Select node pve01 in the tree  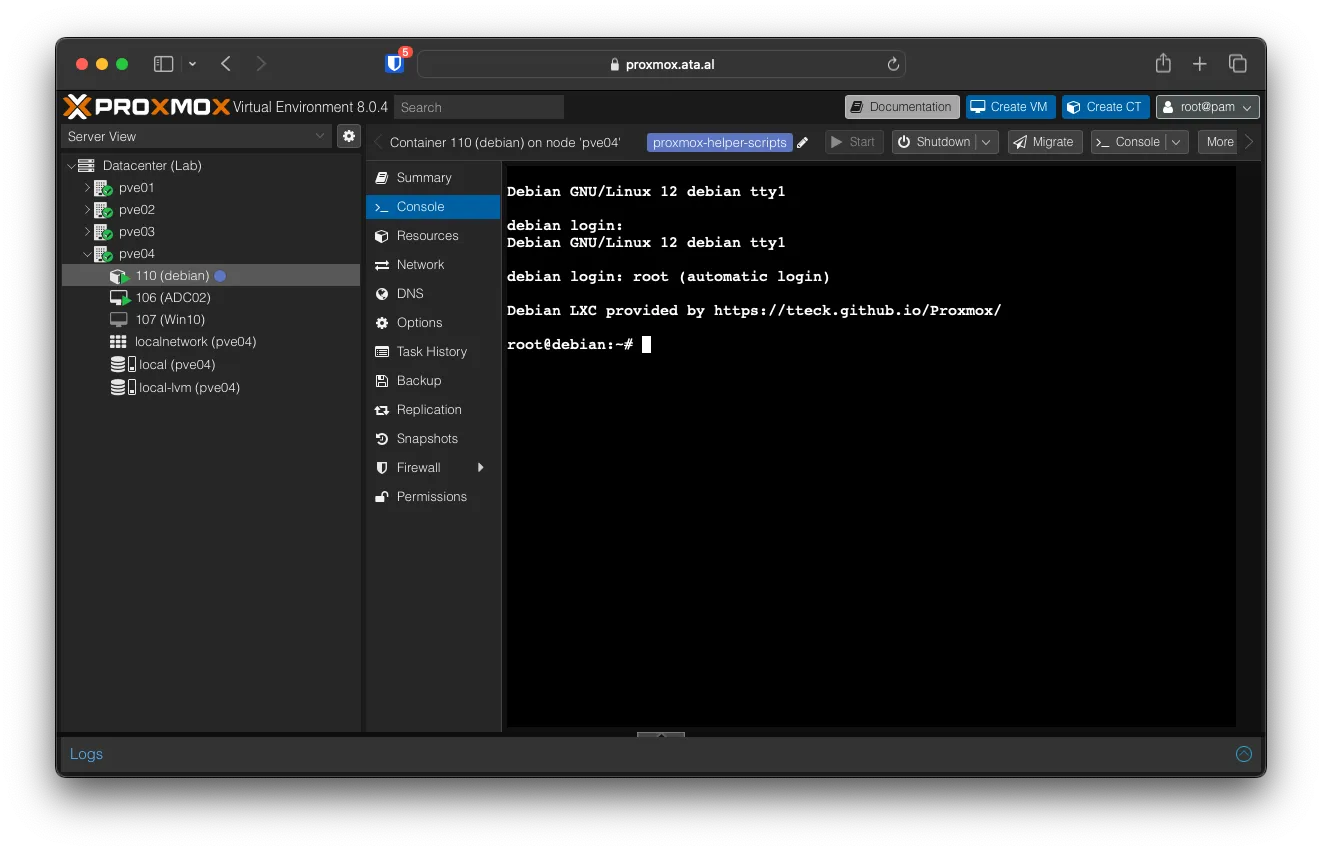click(x=136, y=188)
